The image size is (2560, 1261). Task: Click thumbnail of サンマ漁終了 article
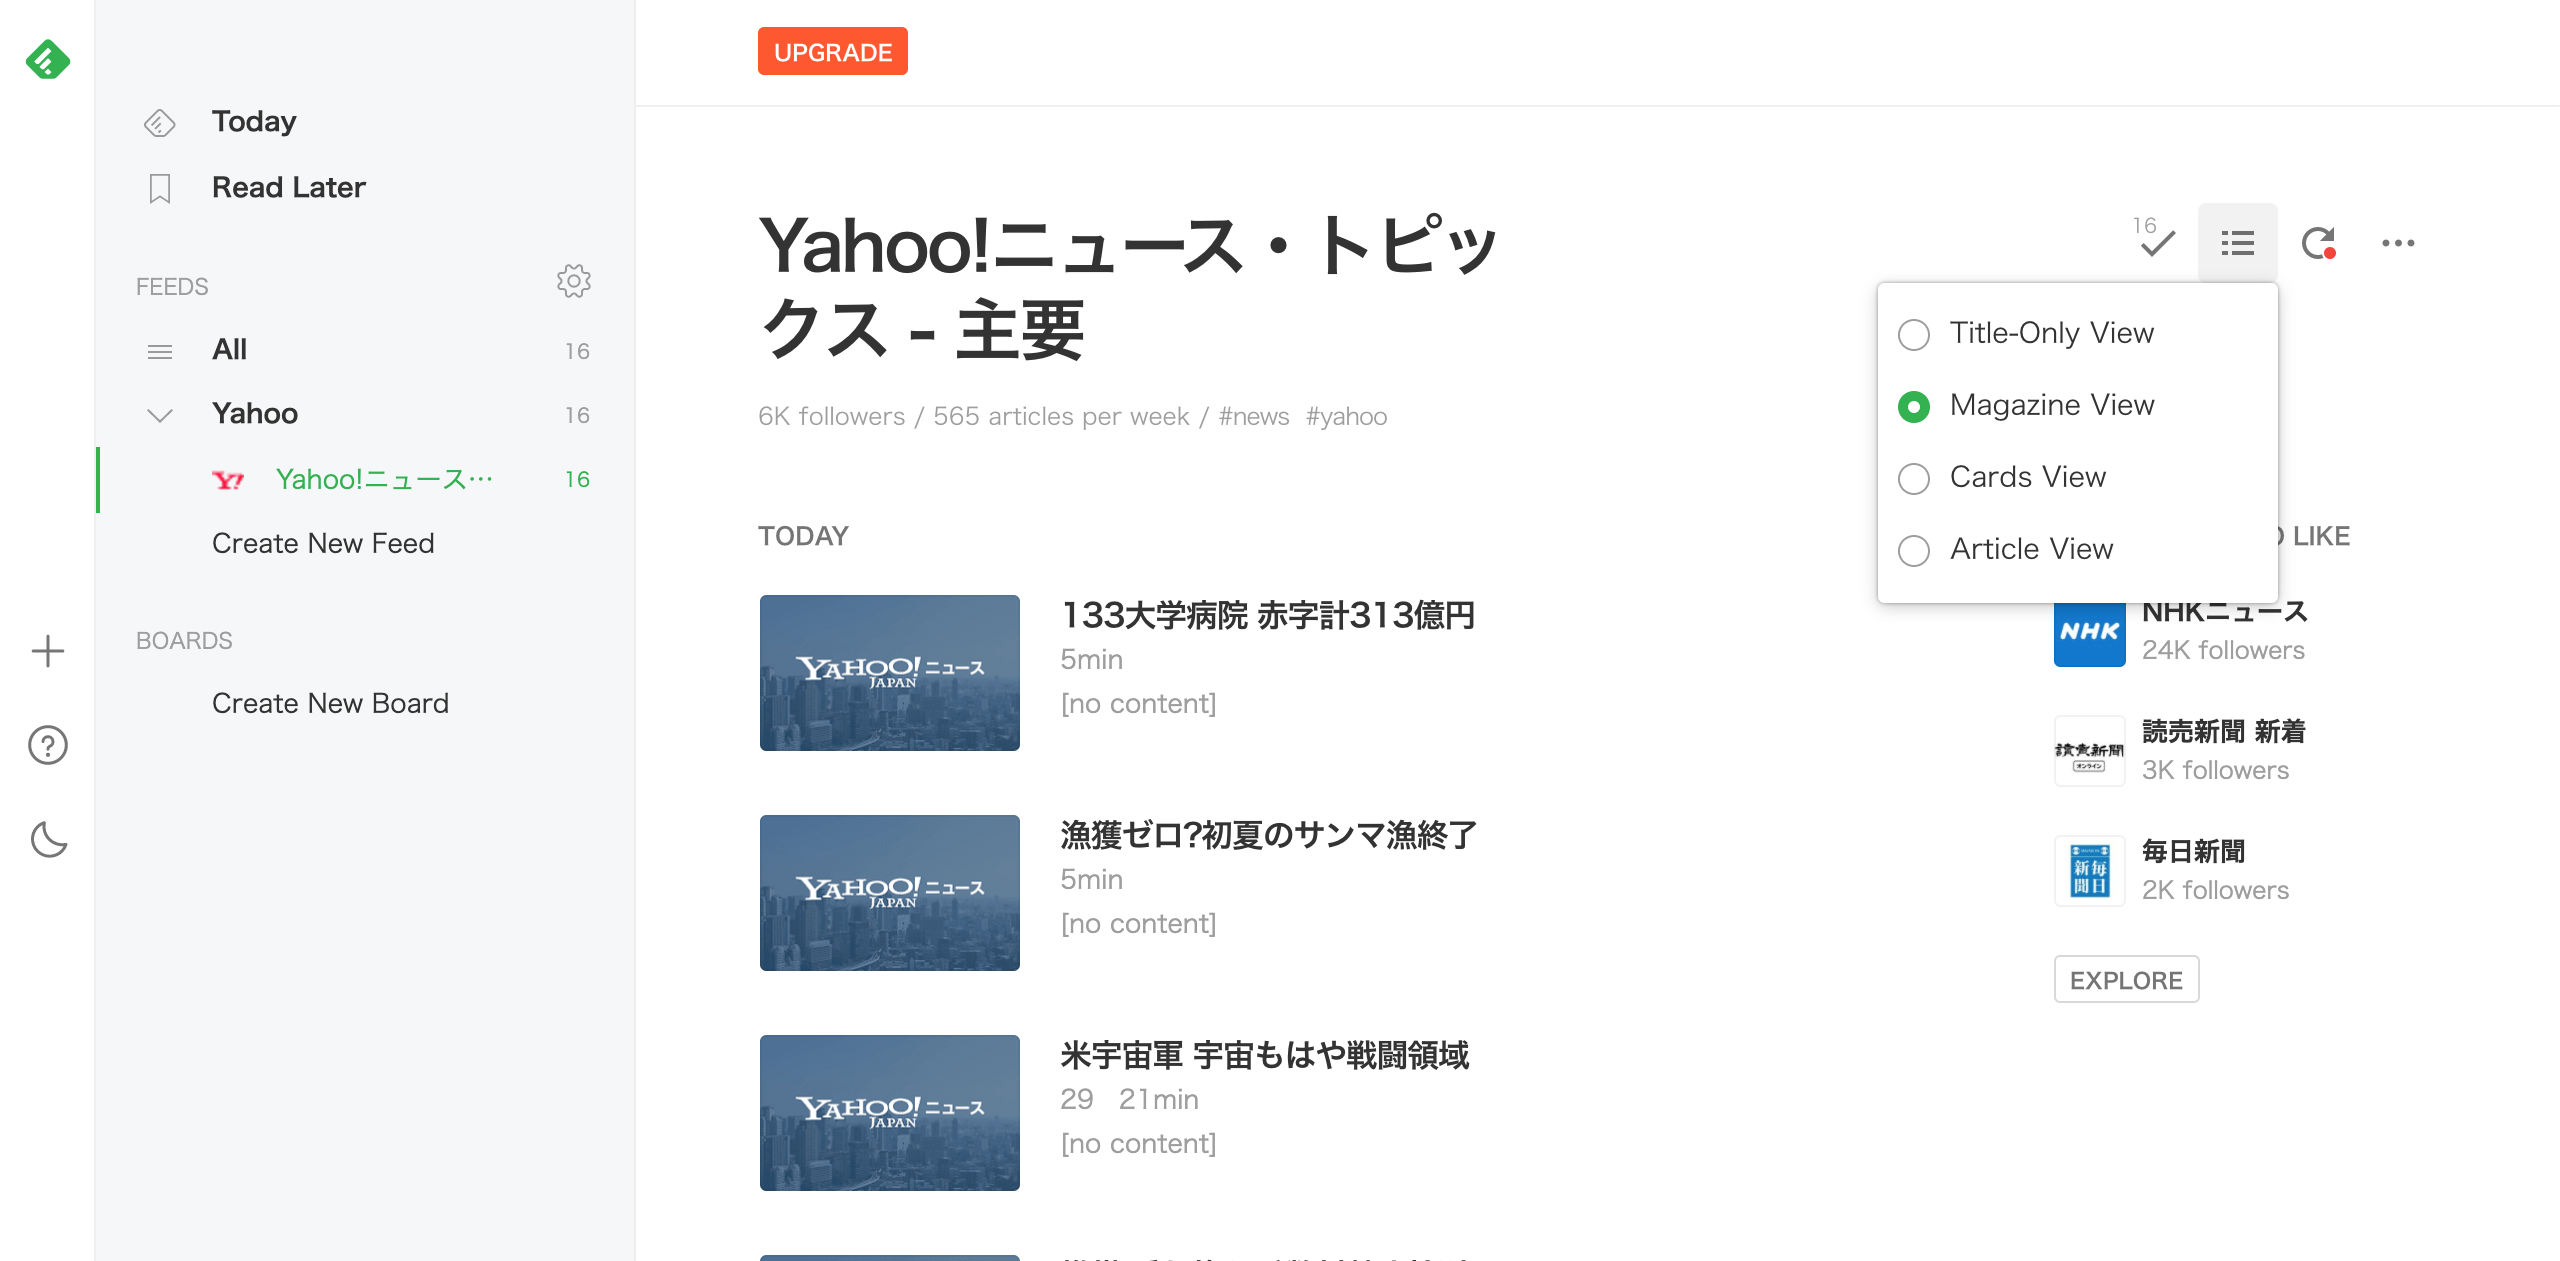889,893
